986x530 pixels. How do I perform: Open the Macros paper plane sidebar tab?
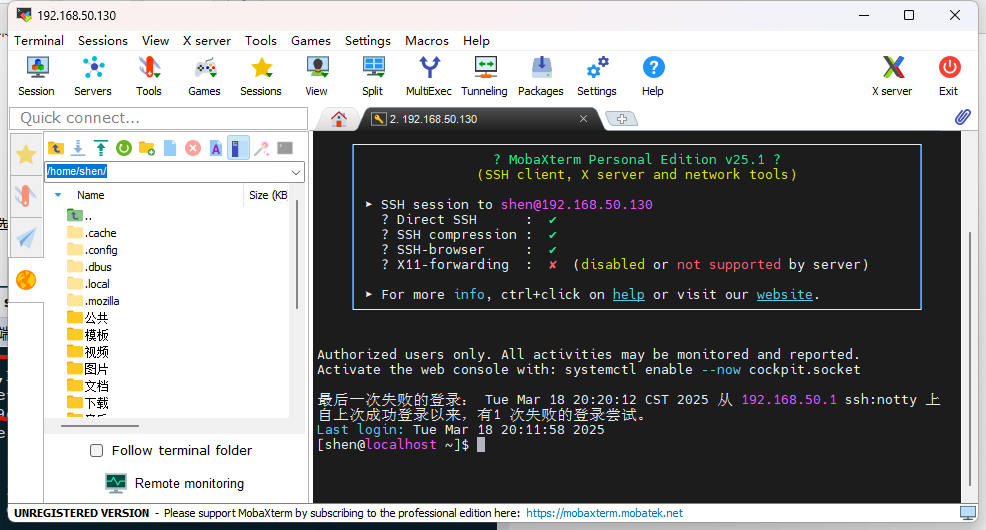(26, 238)
